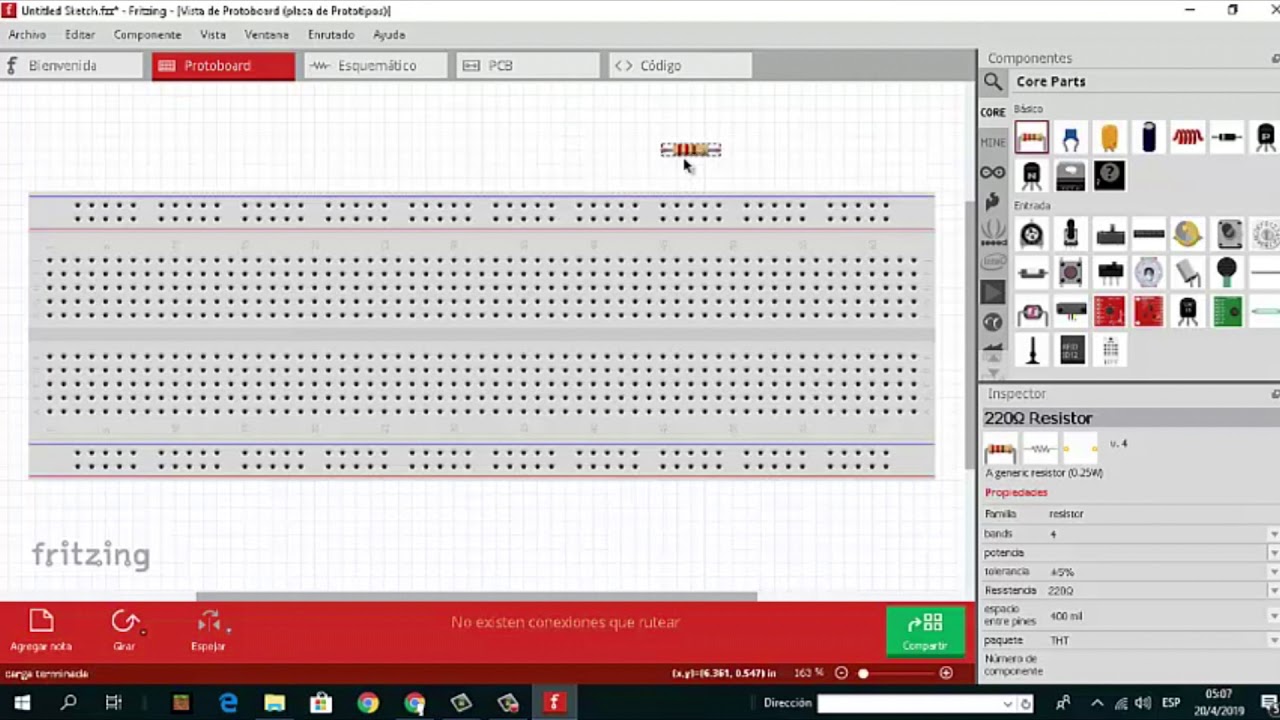Image resolution: width=1280 pixels, height=720 pixels.
Task: Pick the round trimmer potentiometer part
Action: [x=1031, y=234]
